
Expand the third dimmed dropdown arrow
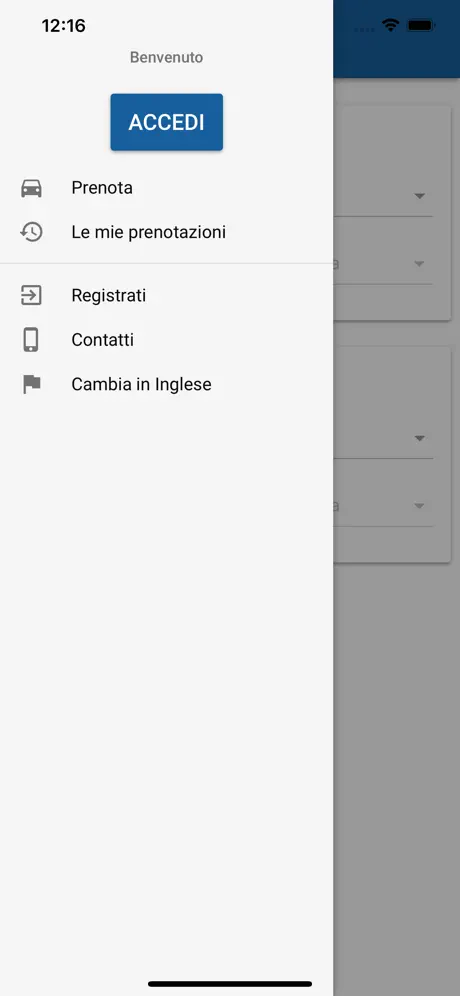coord(419,438)
